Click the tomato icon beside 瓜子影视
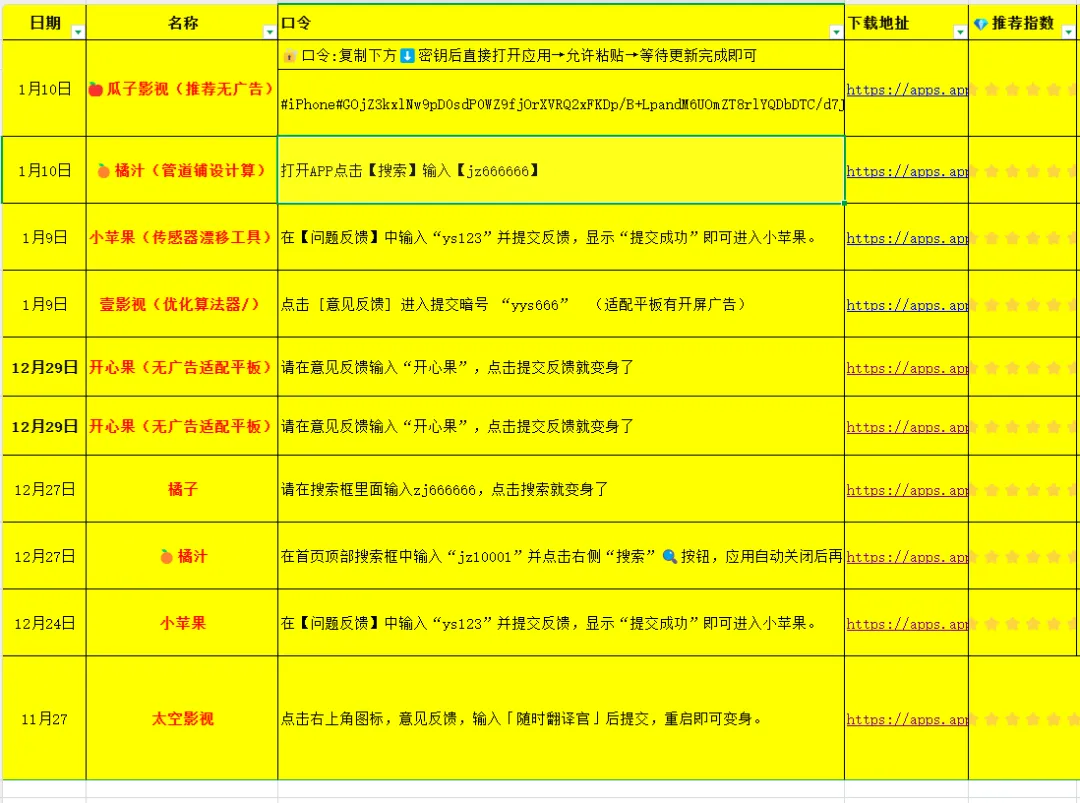This screenshot has height=803, width=1080. click(96, 89)
